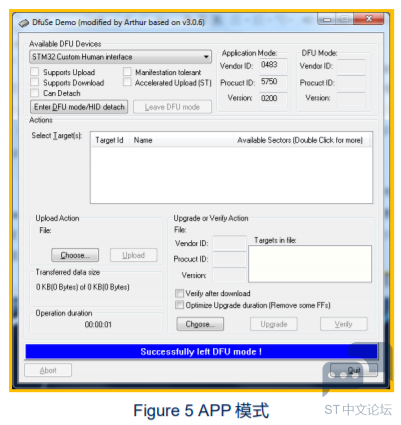Click Choose in Upload Action group
Screen dimensions: 401x425
(75, 255)
